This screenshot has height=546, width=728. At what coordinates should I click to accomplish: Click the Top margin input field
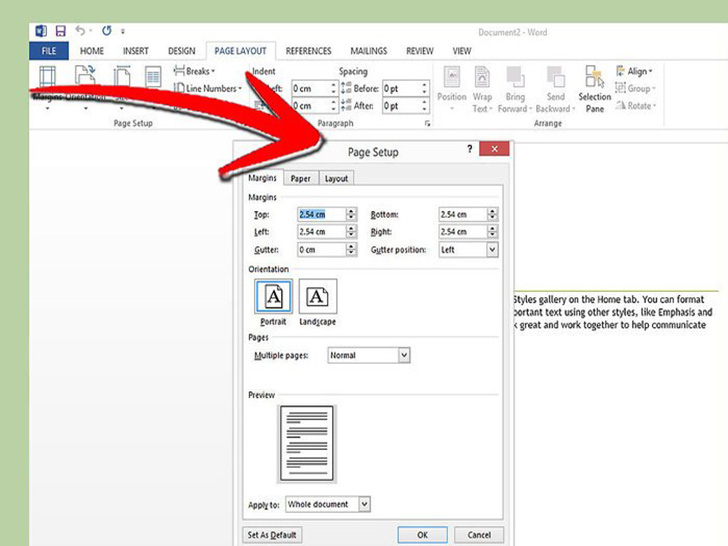click(x=320, y=214)
